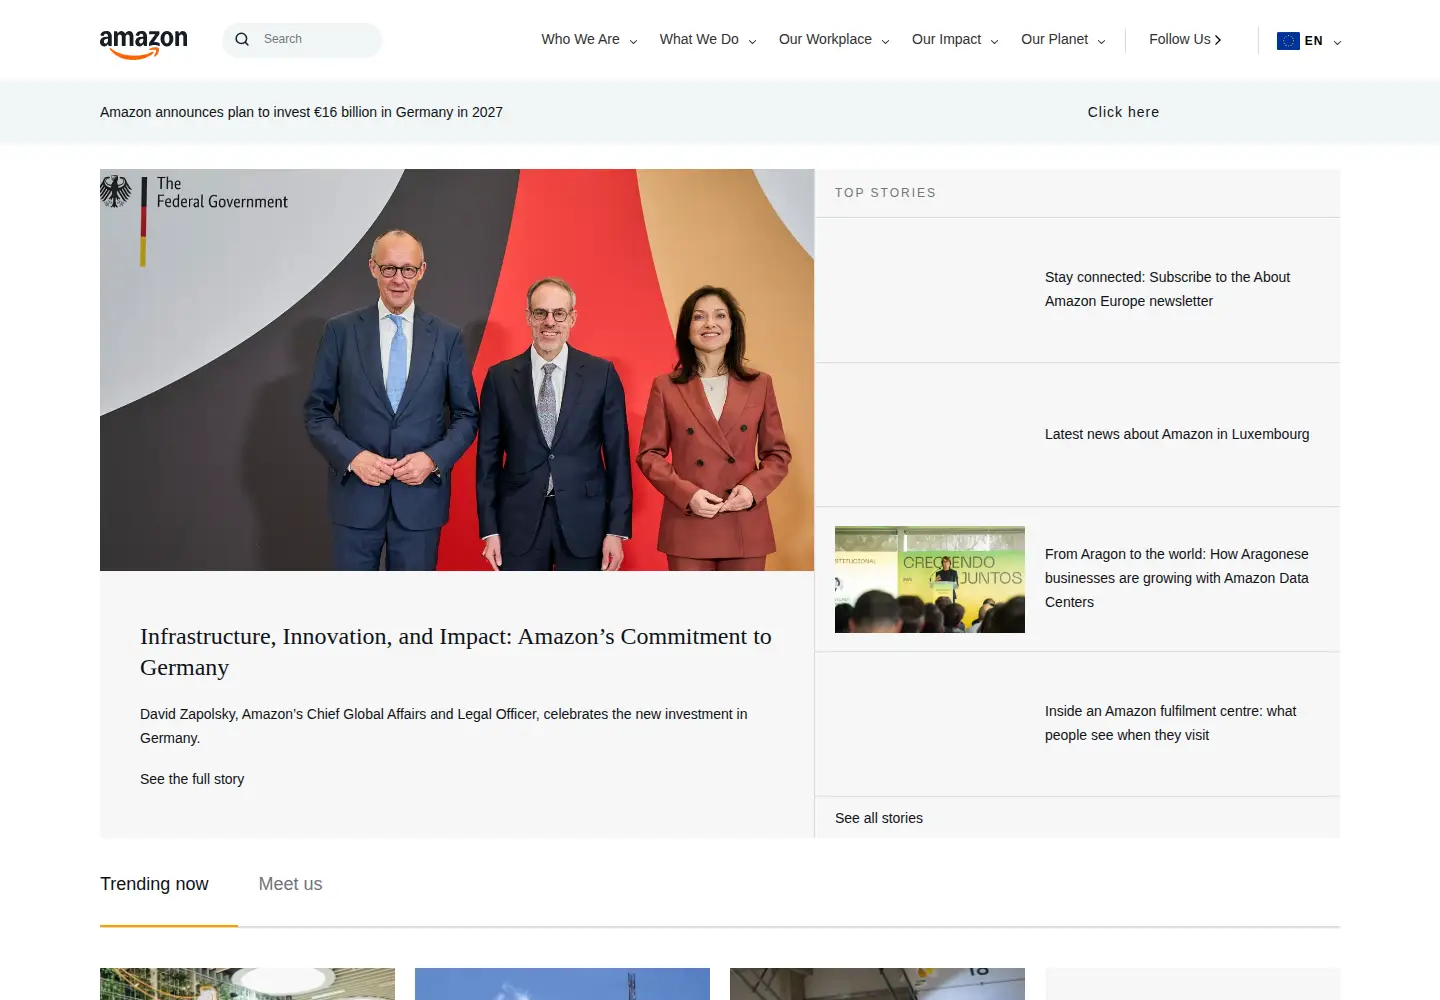Viewport: 1440px width, 1000px height.
Task: Switch to the Meet us tab
Action: (x=290, y=884)
